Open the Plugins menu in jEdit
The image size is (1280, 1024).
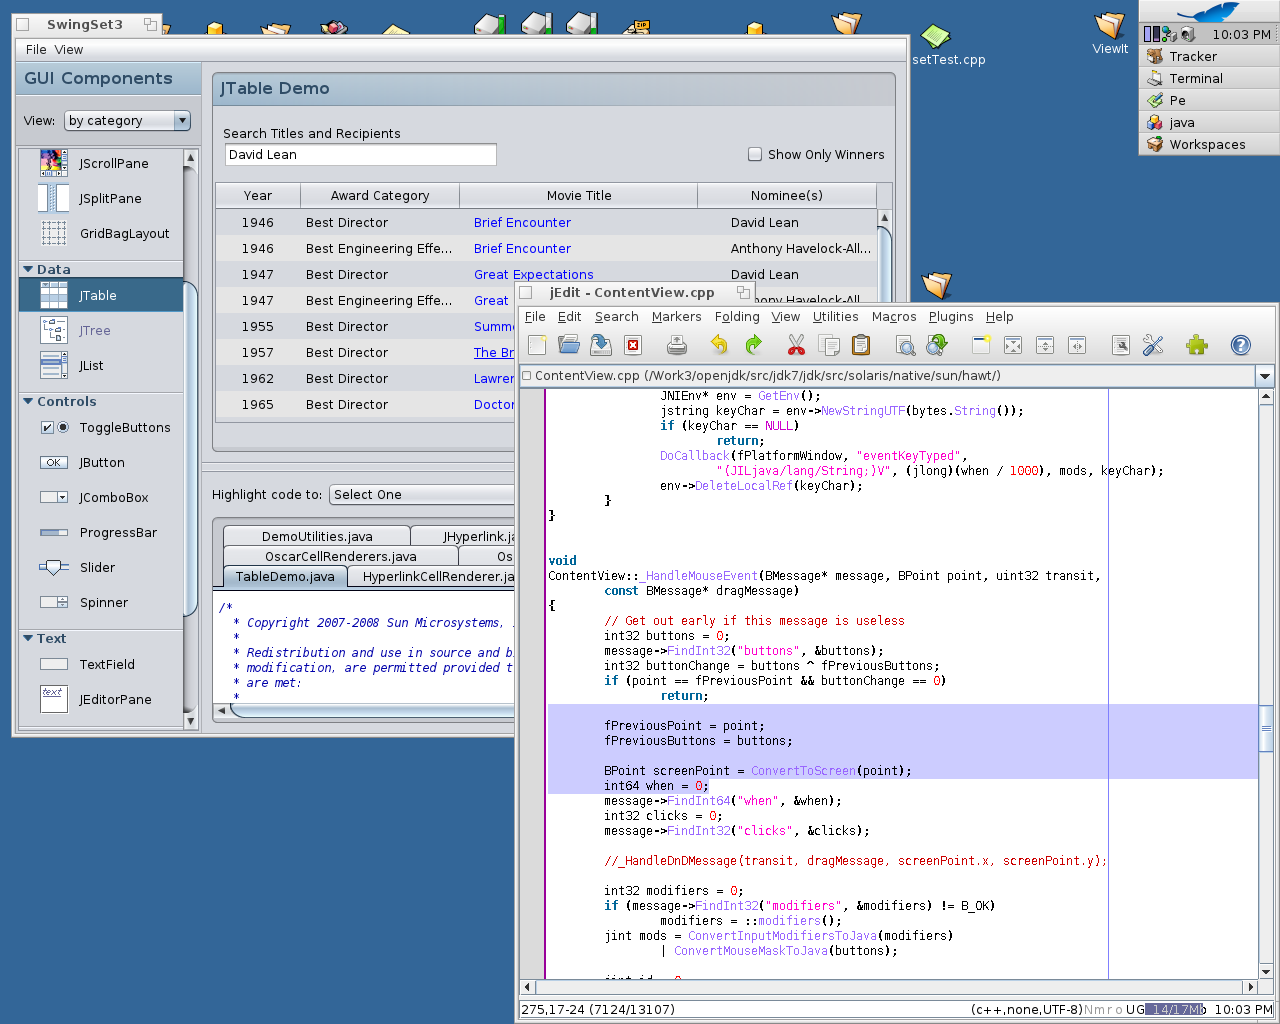[x=951, y=316]
